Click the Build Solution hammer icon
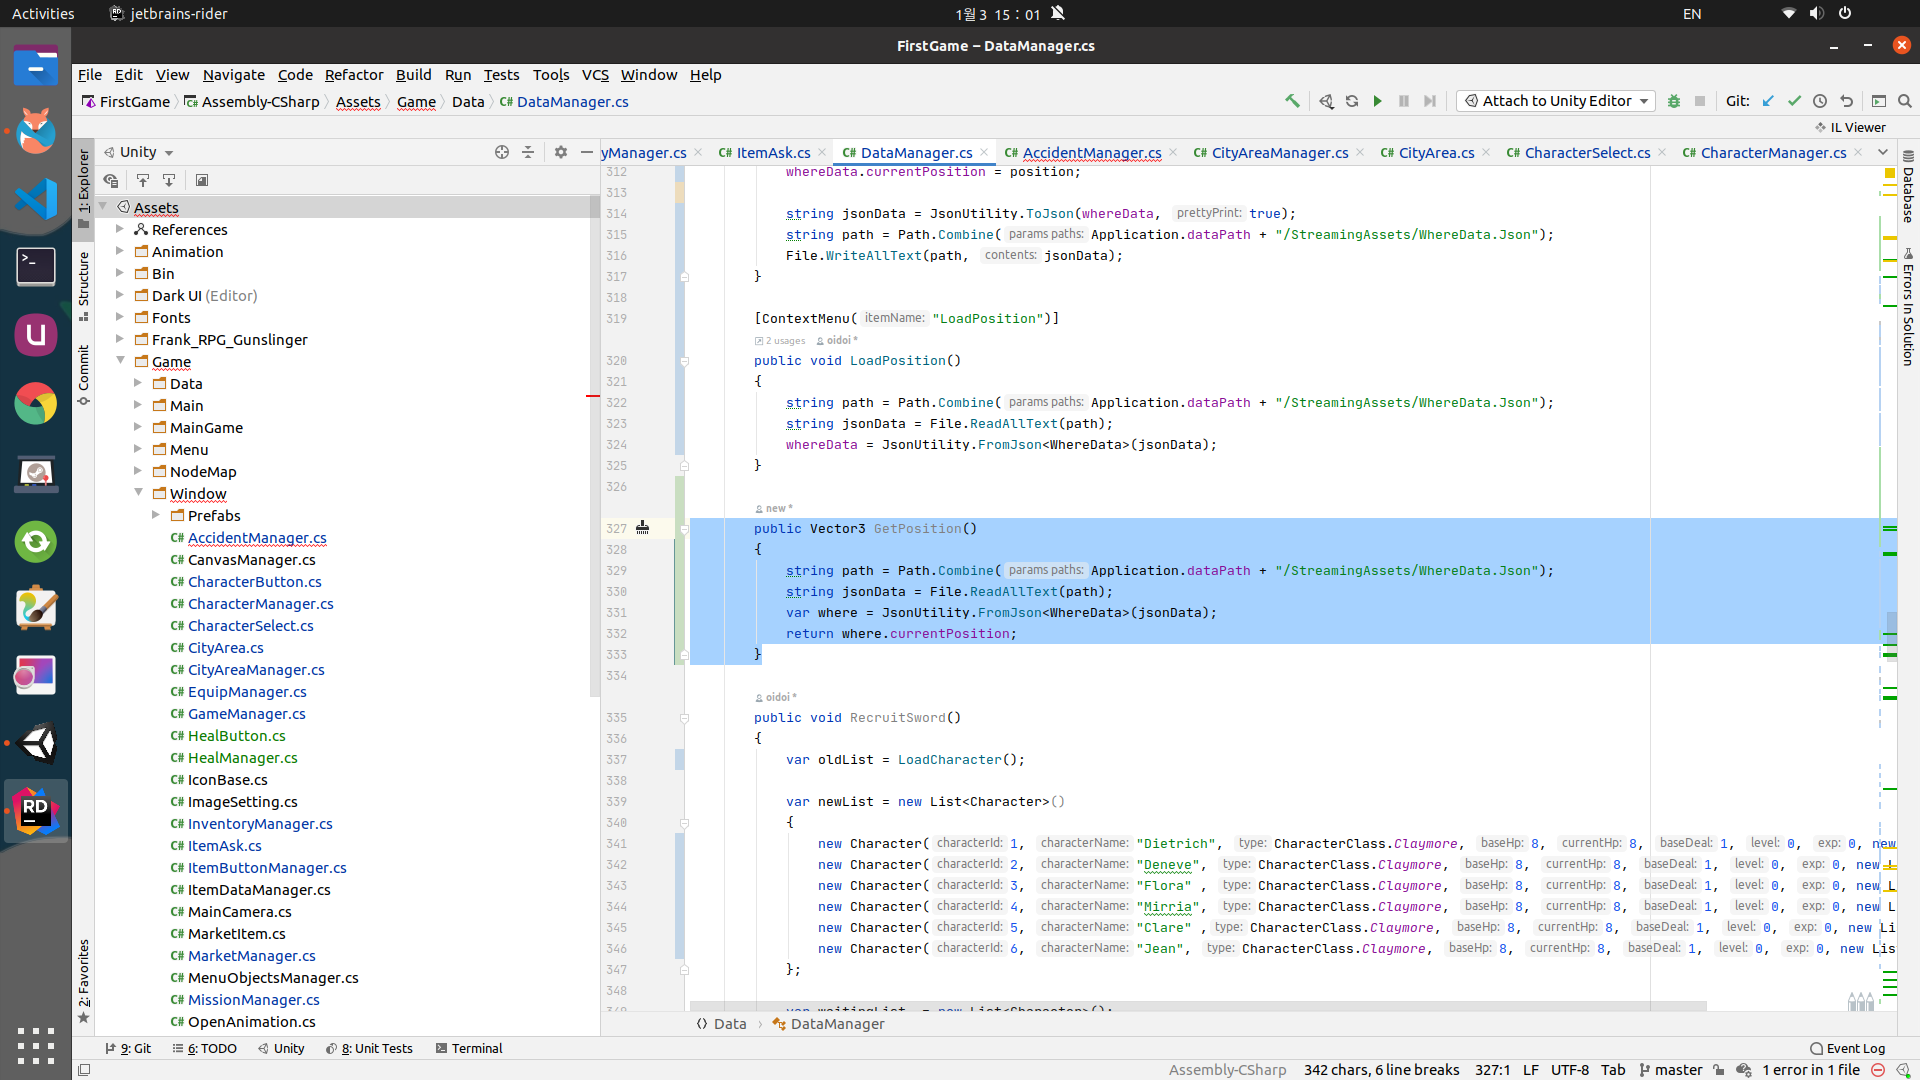Image resolution: width=1920 pixels, height=1080 pixels. coord(1292,101)
